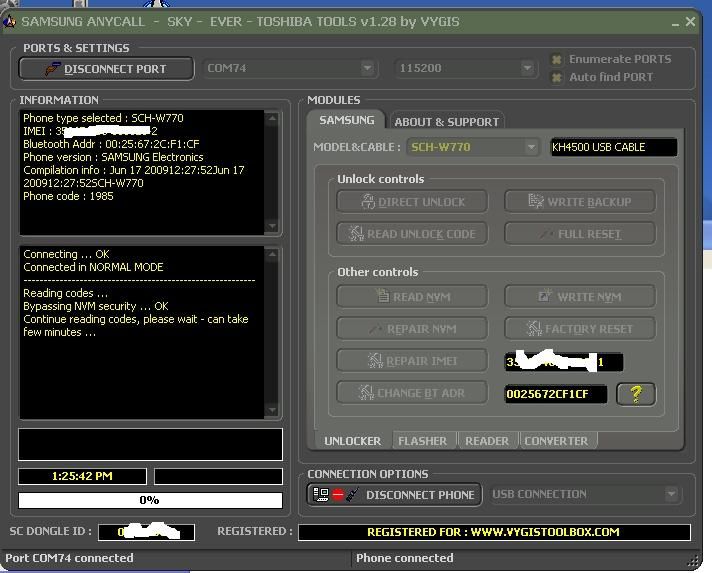Select the READER bottom tab

[487, 441]
